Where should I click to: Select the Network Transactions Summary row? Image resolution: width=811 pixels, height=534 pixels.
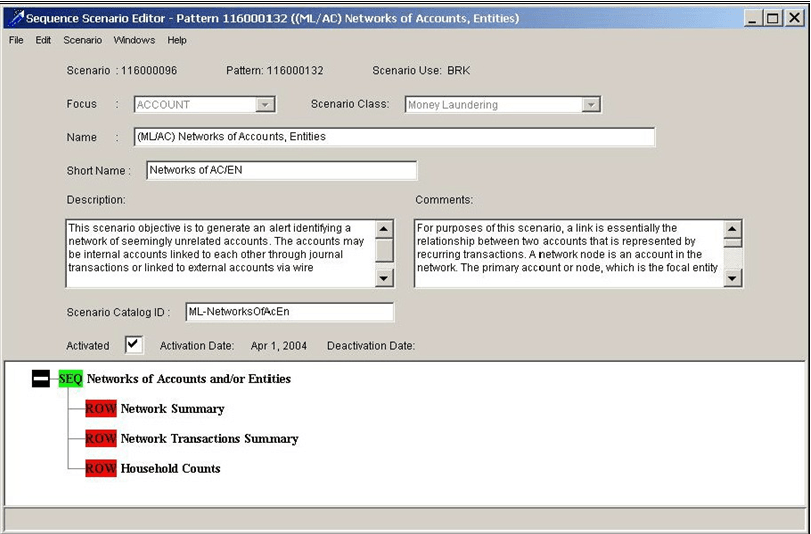click(x=209, y=439)
